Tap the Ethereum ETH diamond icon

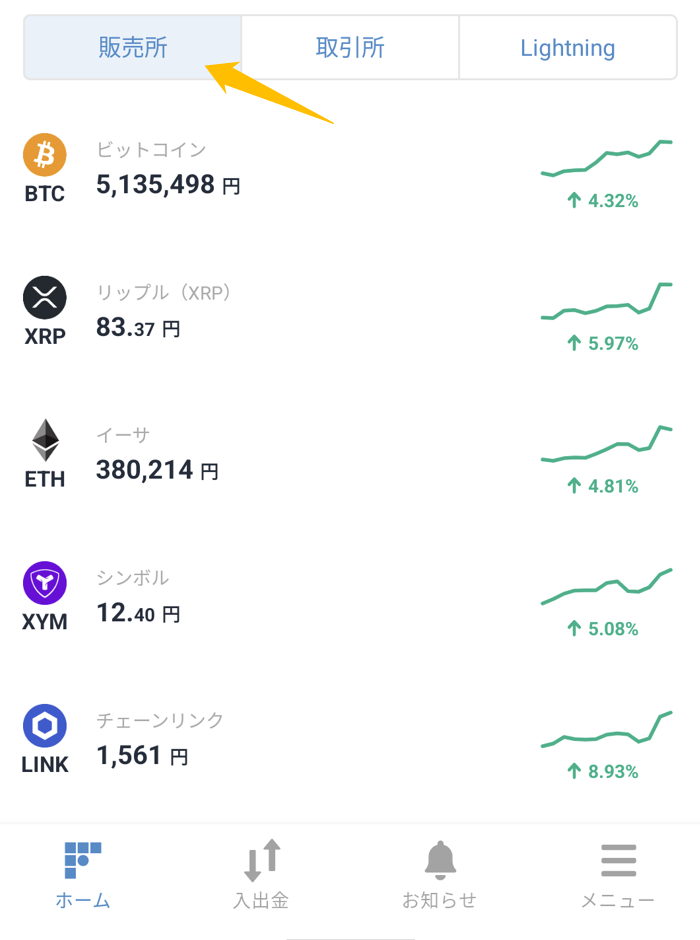pos(45,440)
